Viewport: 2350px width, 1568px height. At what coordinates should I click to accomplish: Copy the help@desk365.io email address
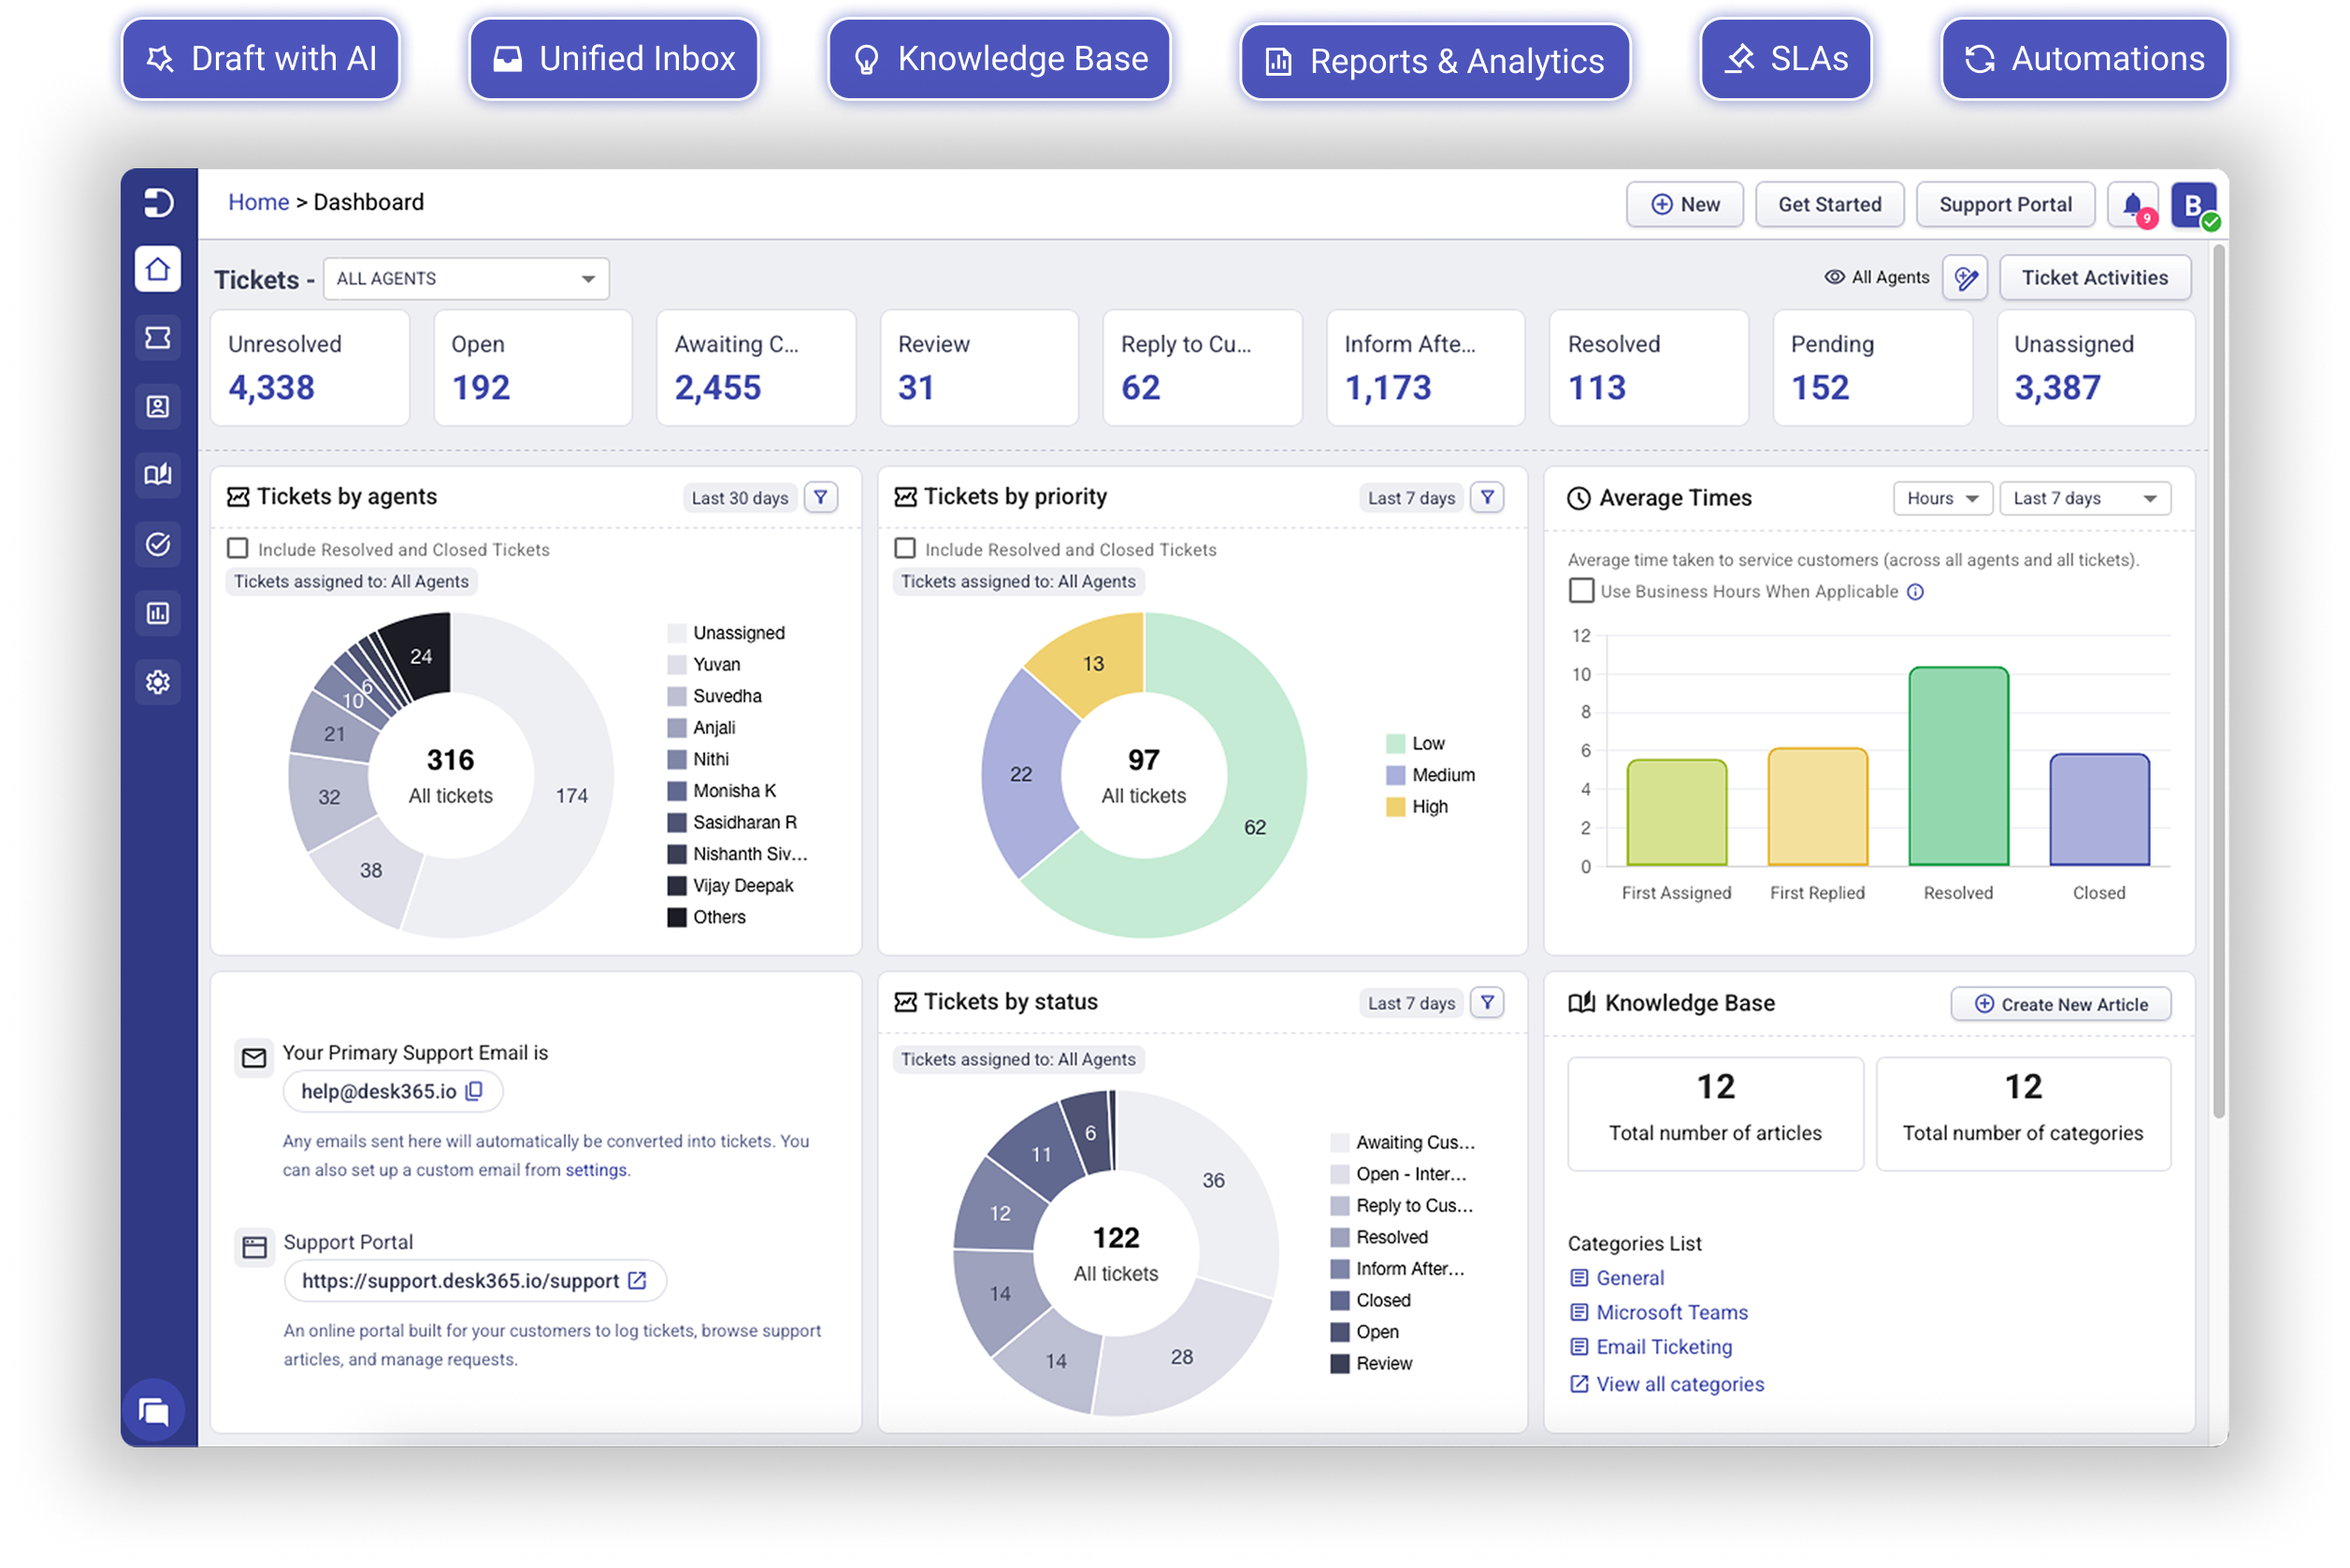point(475,1091)
